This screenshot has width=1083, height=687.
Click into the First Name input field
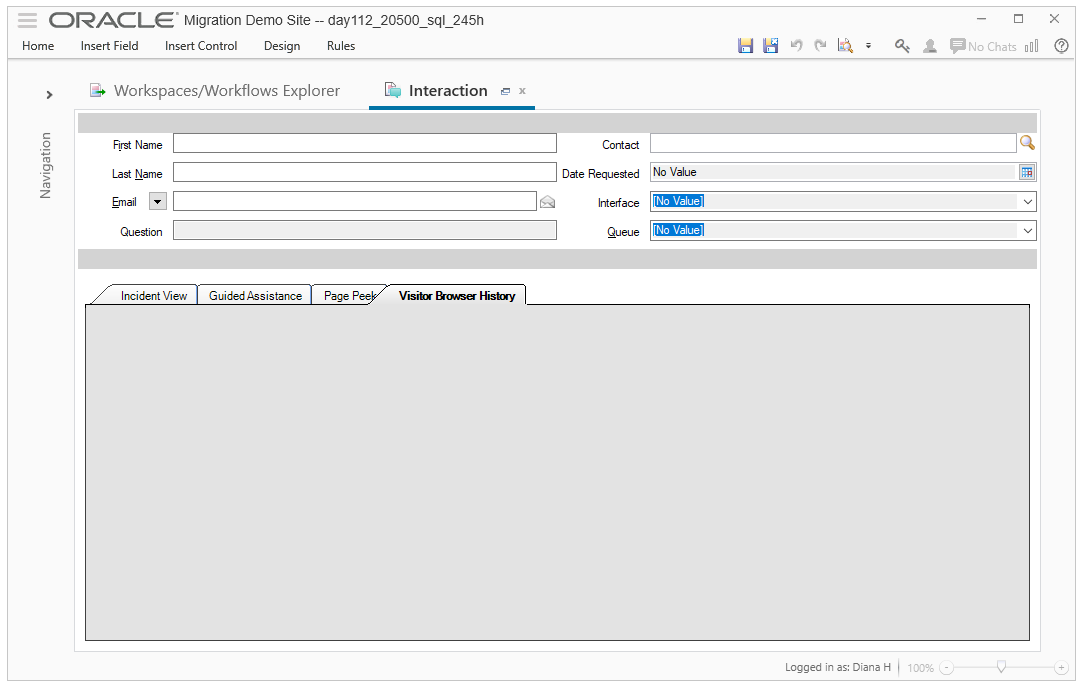click(364, 144)
